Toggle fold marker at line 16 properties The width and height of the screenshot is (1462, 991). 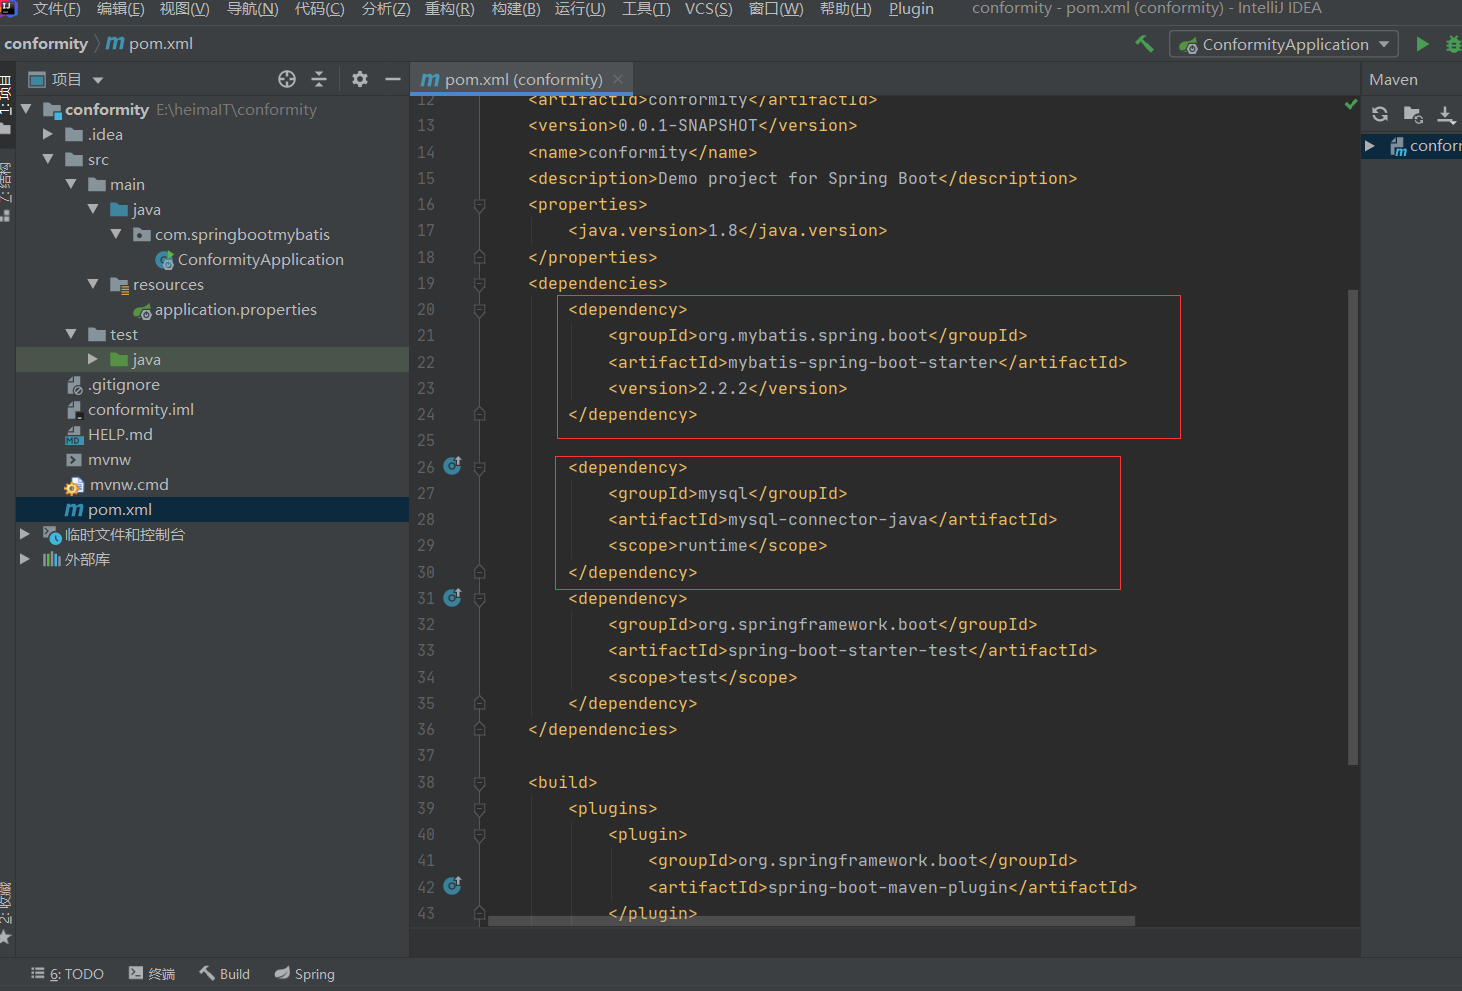(479, 205)
